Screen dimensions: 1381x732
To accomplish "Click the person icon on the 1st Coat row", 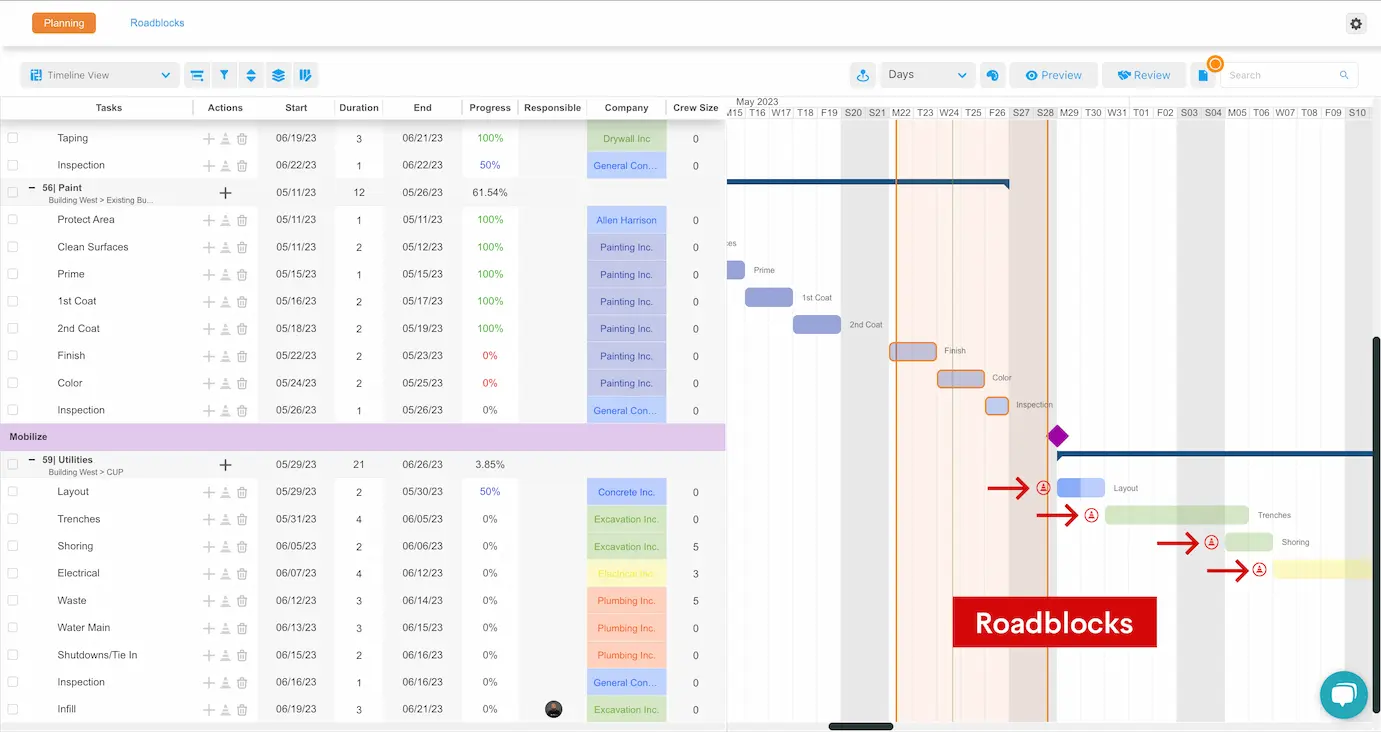I will point(225,301).
